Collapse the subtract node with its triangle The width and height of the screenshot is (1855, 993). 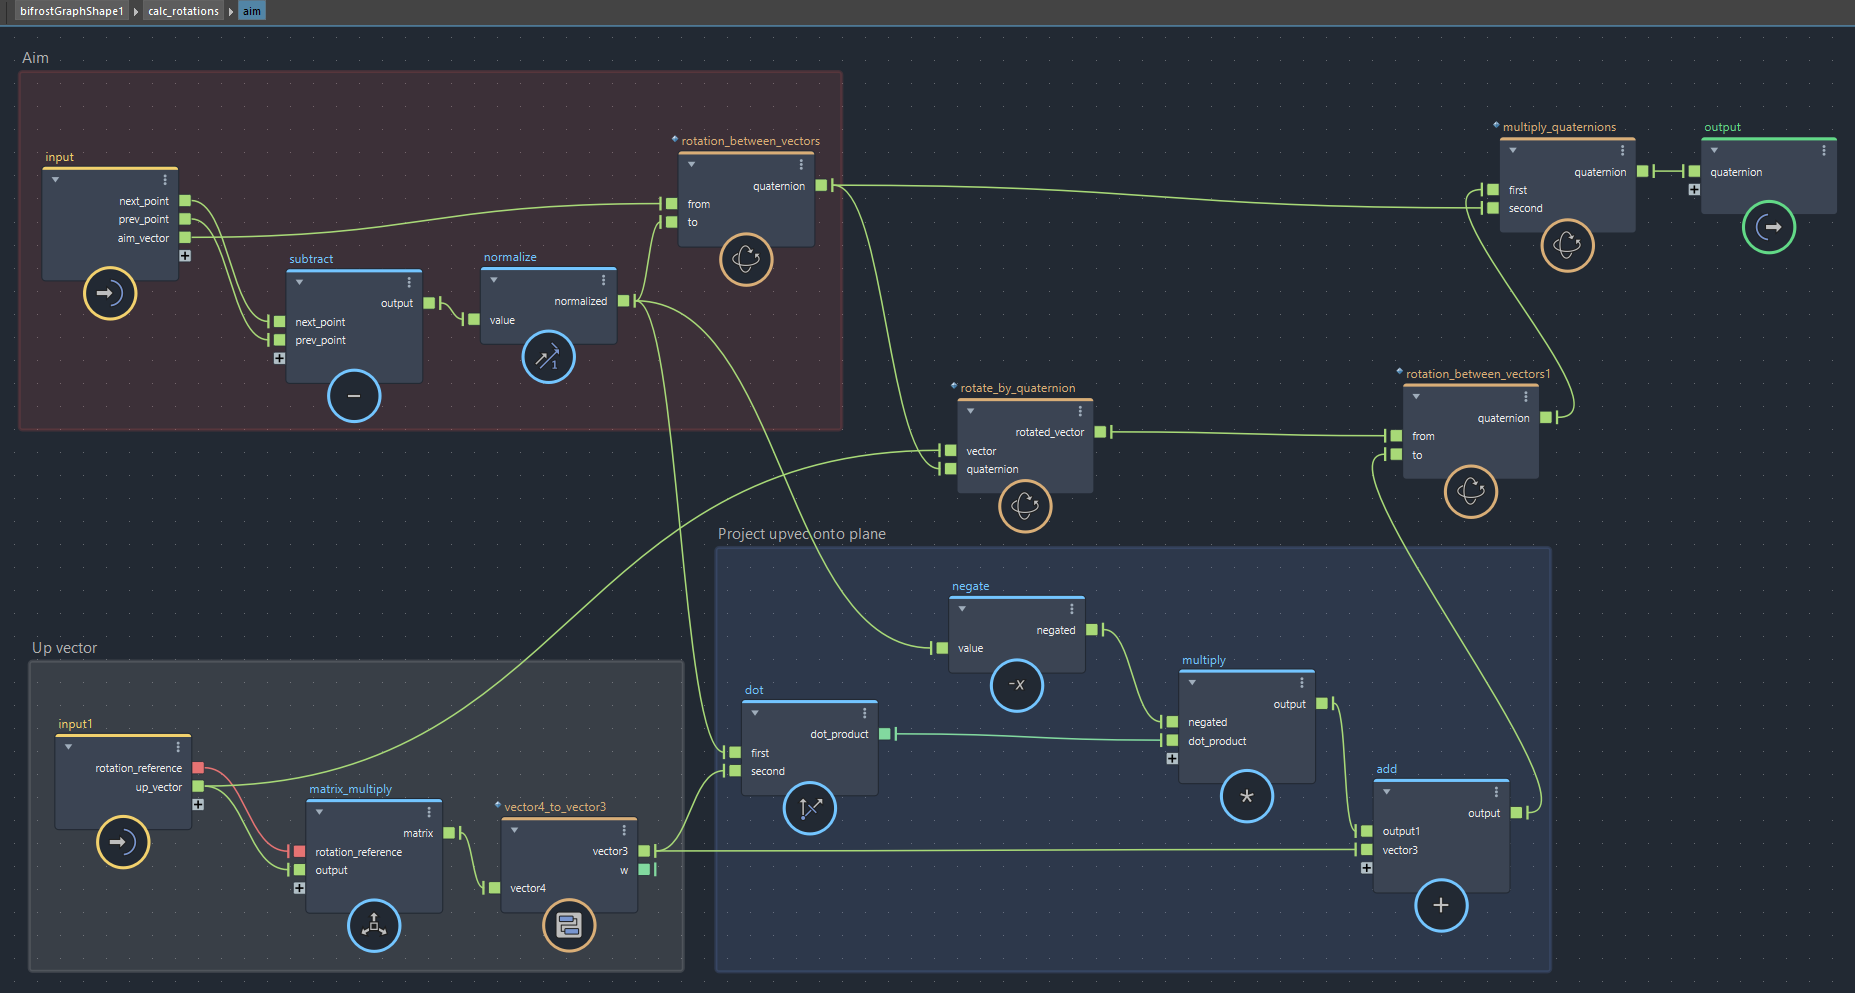click(299, 282)
